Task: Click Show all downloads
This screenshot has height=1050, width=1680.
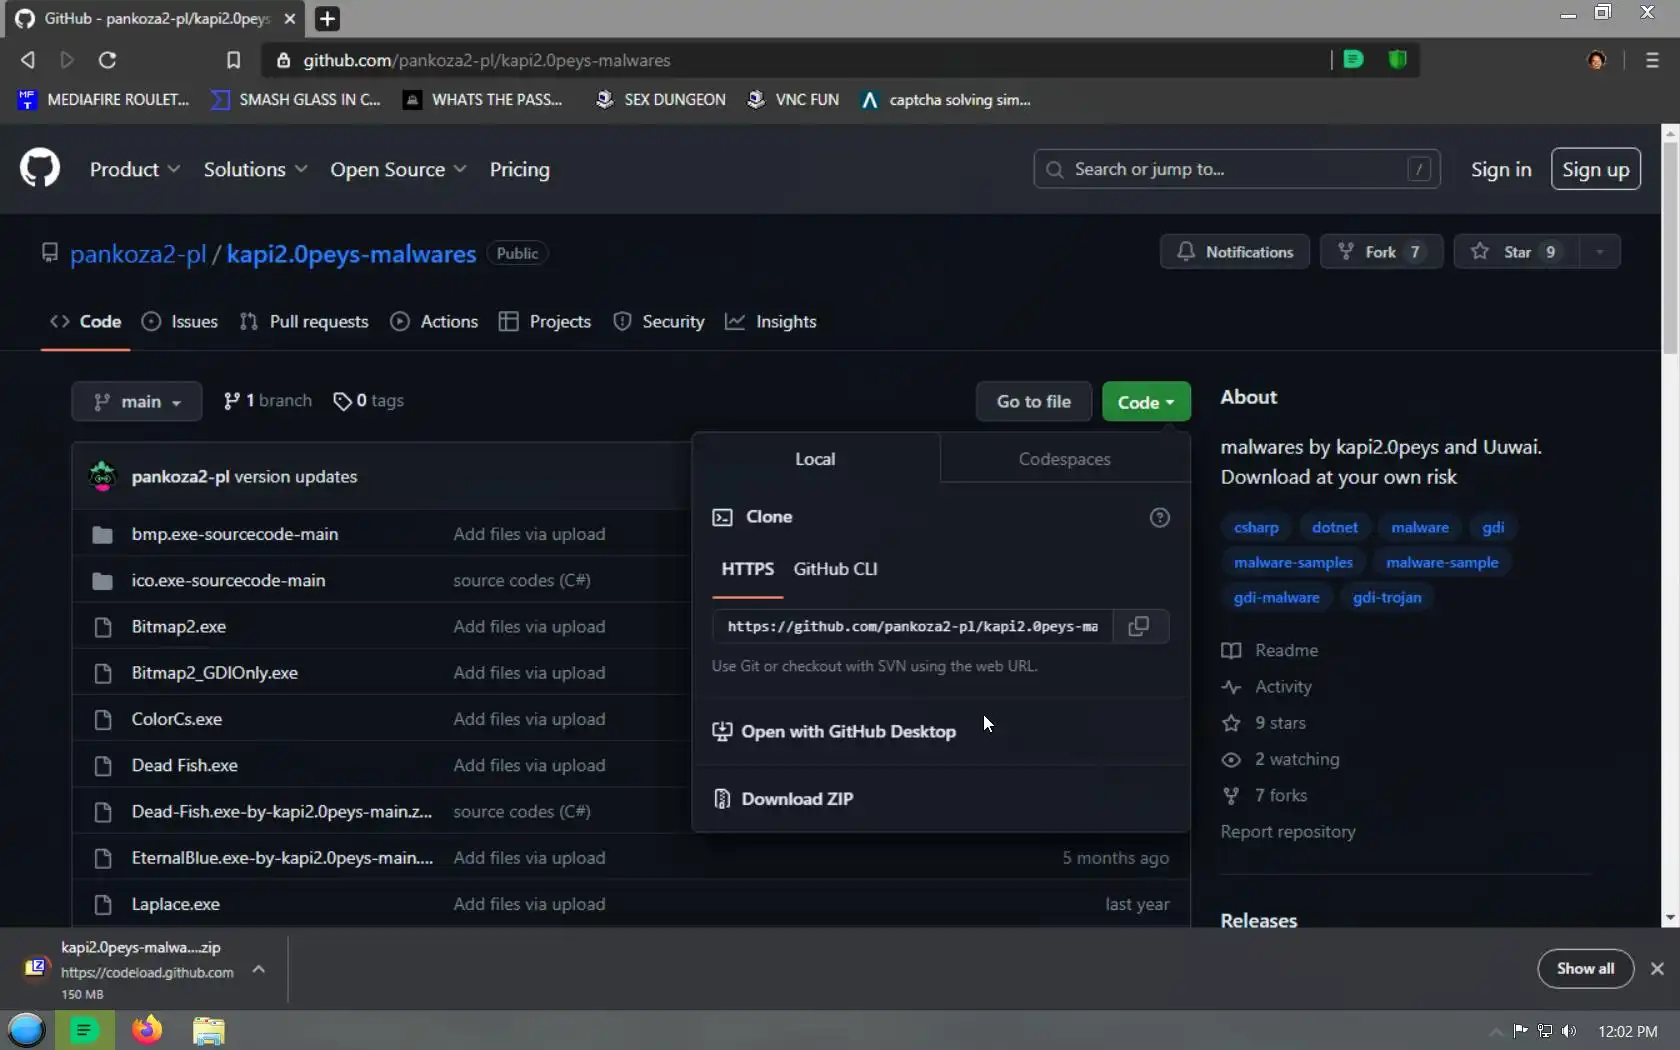Action: (1585, 968)
